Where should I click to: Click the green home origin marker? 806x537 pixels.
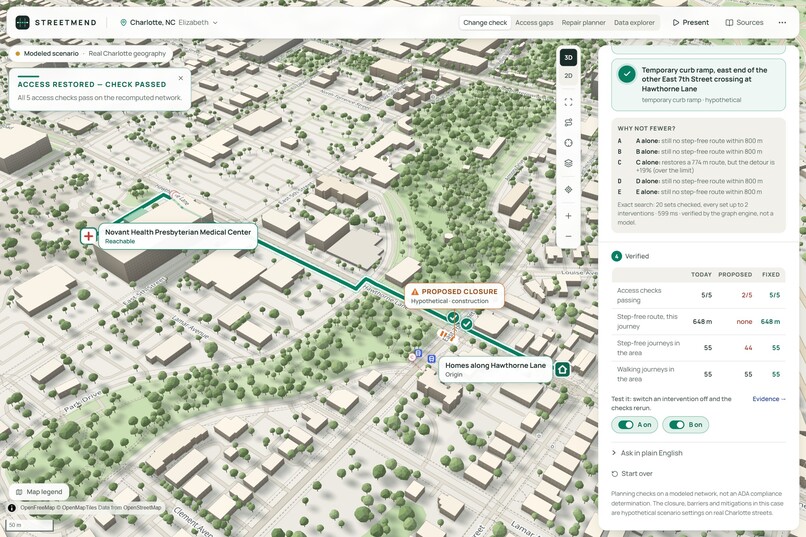coord(562,369)
